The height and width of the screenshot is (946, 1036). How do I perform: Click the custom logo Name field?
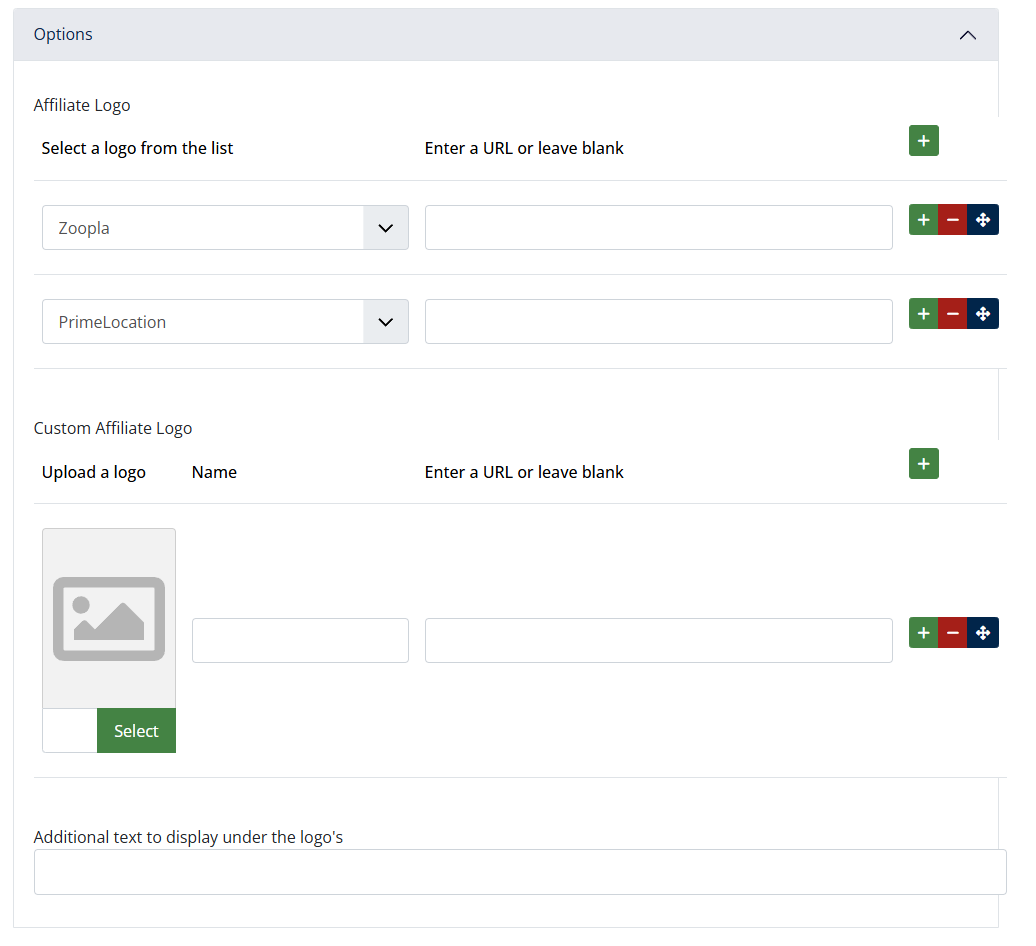pyautogui.click(x=300, y=641)
